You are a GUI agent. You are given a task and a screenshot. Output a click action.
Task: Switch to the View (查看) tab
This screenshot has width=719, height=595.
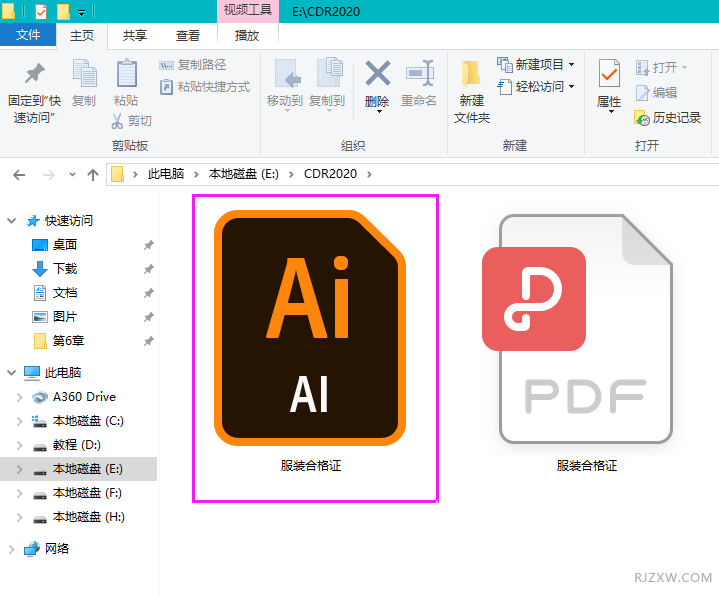[x=188, y=36]
